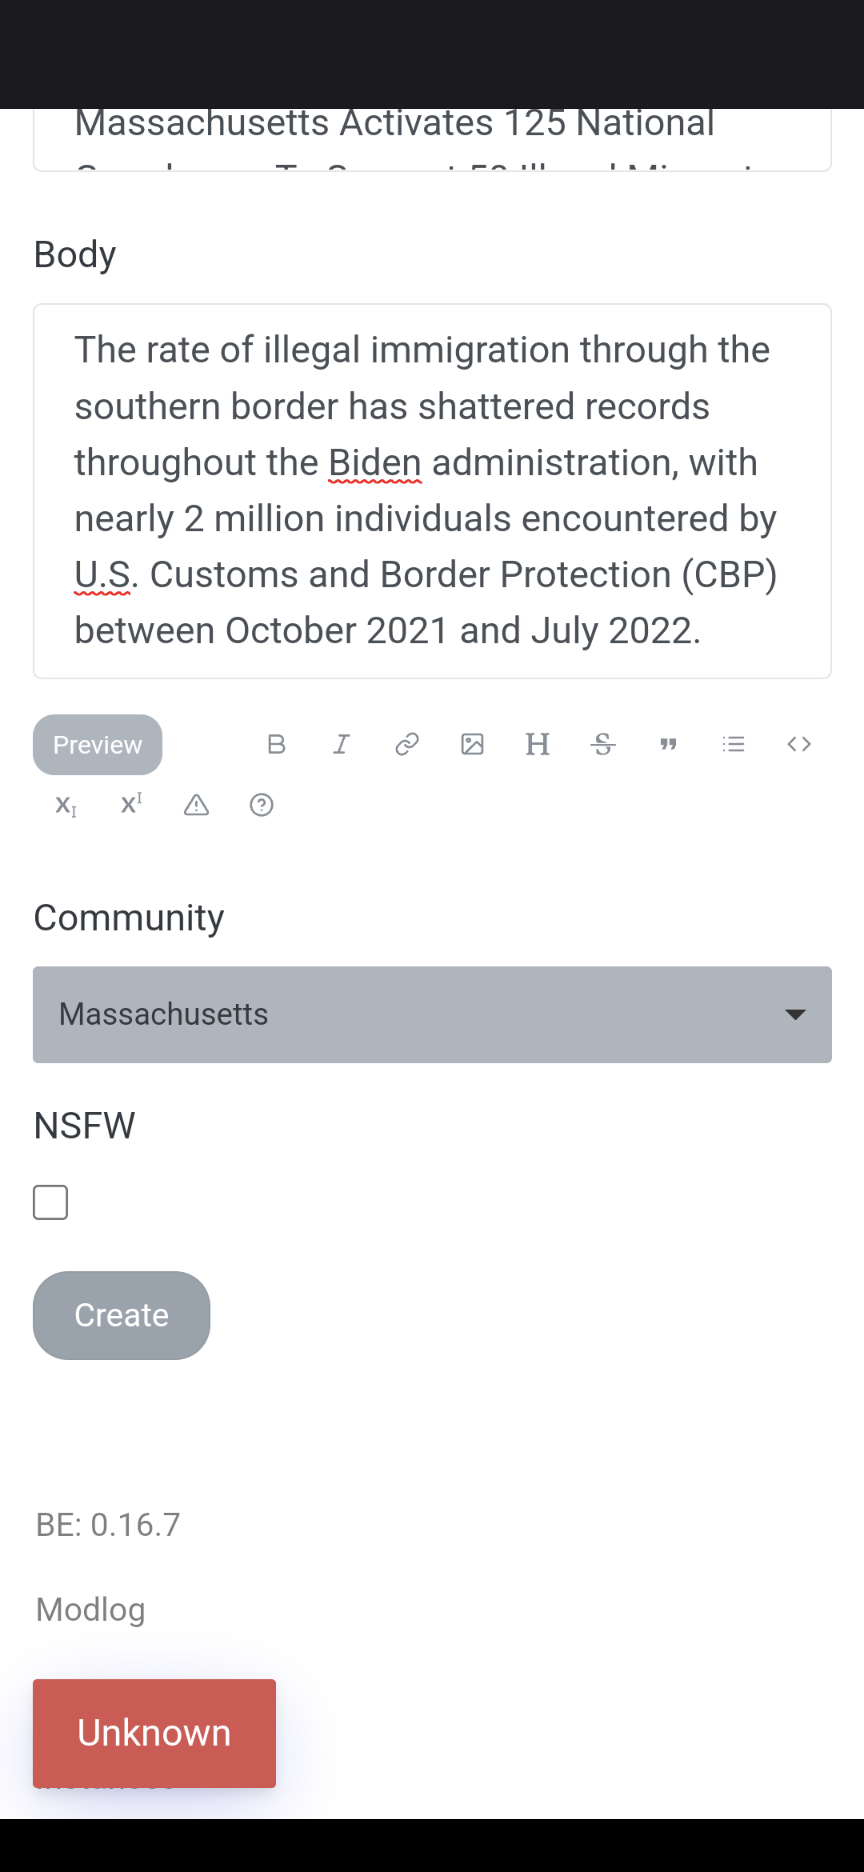864x1872 pixels.
Task: Apply strikethrough formatting
Action: 603,744
